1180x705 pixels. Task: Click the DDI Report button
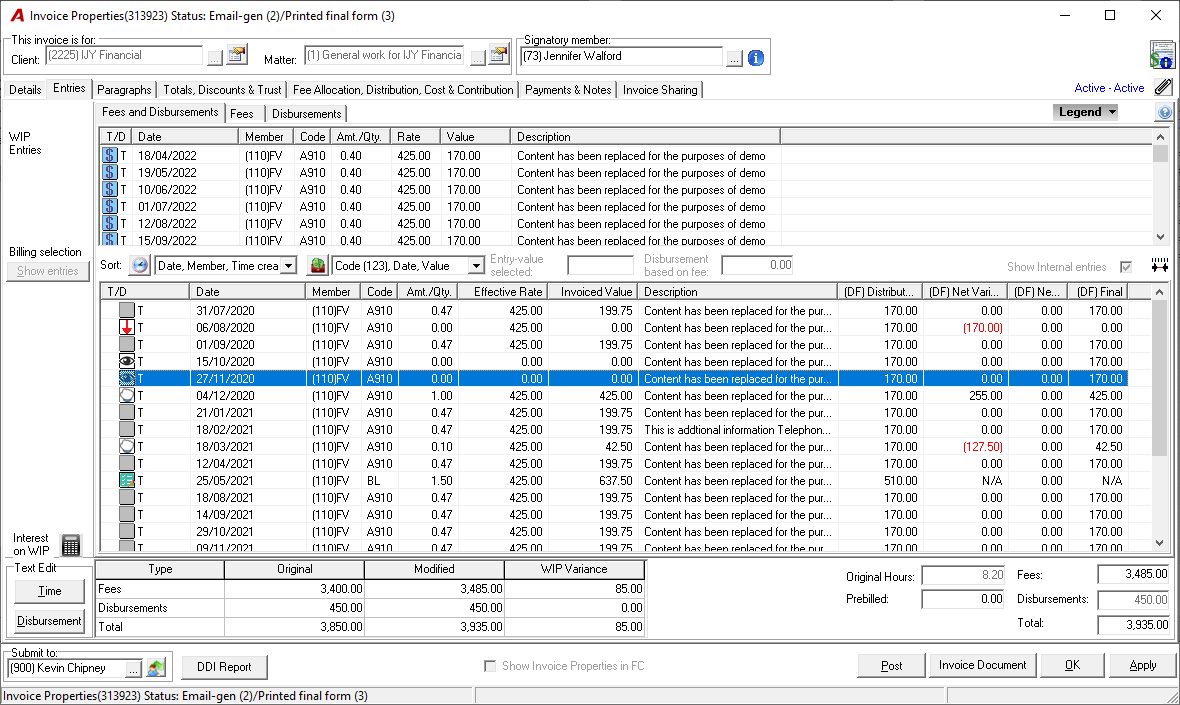(224, 667)
